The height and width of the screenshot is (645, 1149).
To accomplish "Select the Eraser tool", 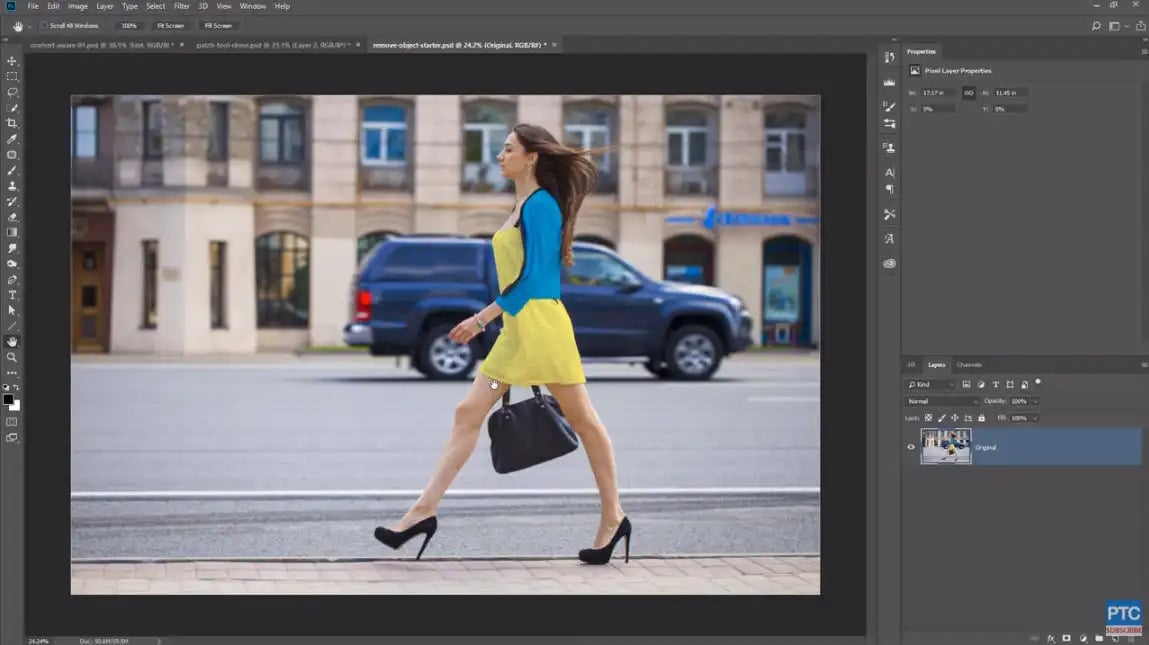I will pyautogui.click(x=12, y=217).
